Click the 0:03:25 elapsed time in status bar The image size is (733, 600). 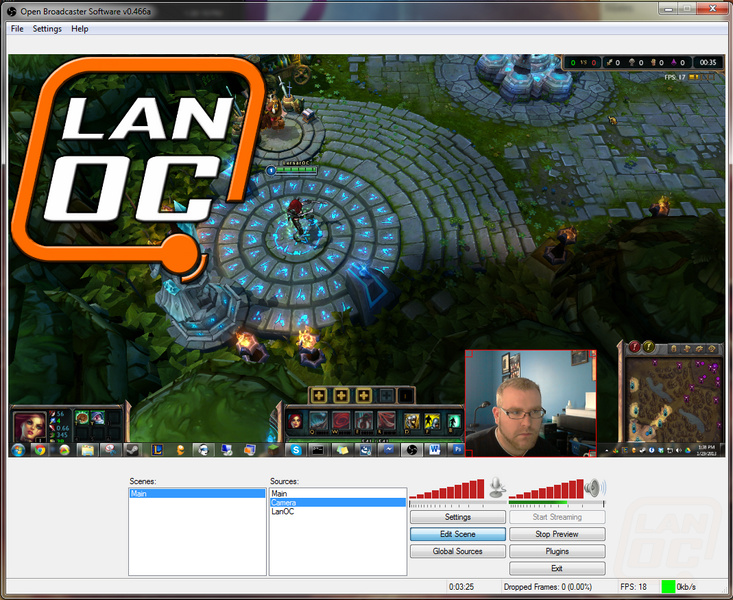pos(461,586)
